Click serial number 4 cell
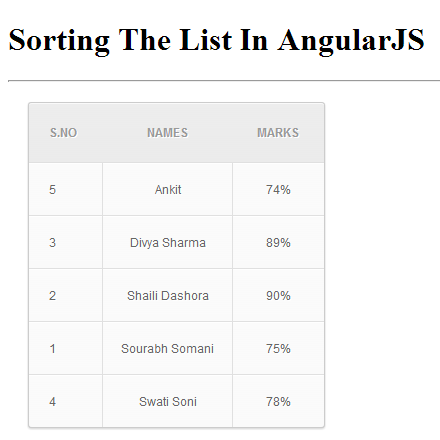 click(66, 401)
